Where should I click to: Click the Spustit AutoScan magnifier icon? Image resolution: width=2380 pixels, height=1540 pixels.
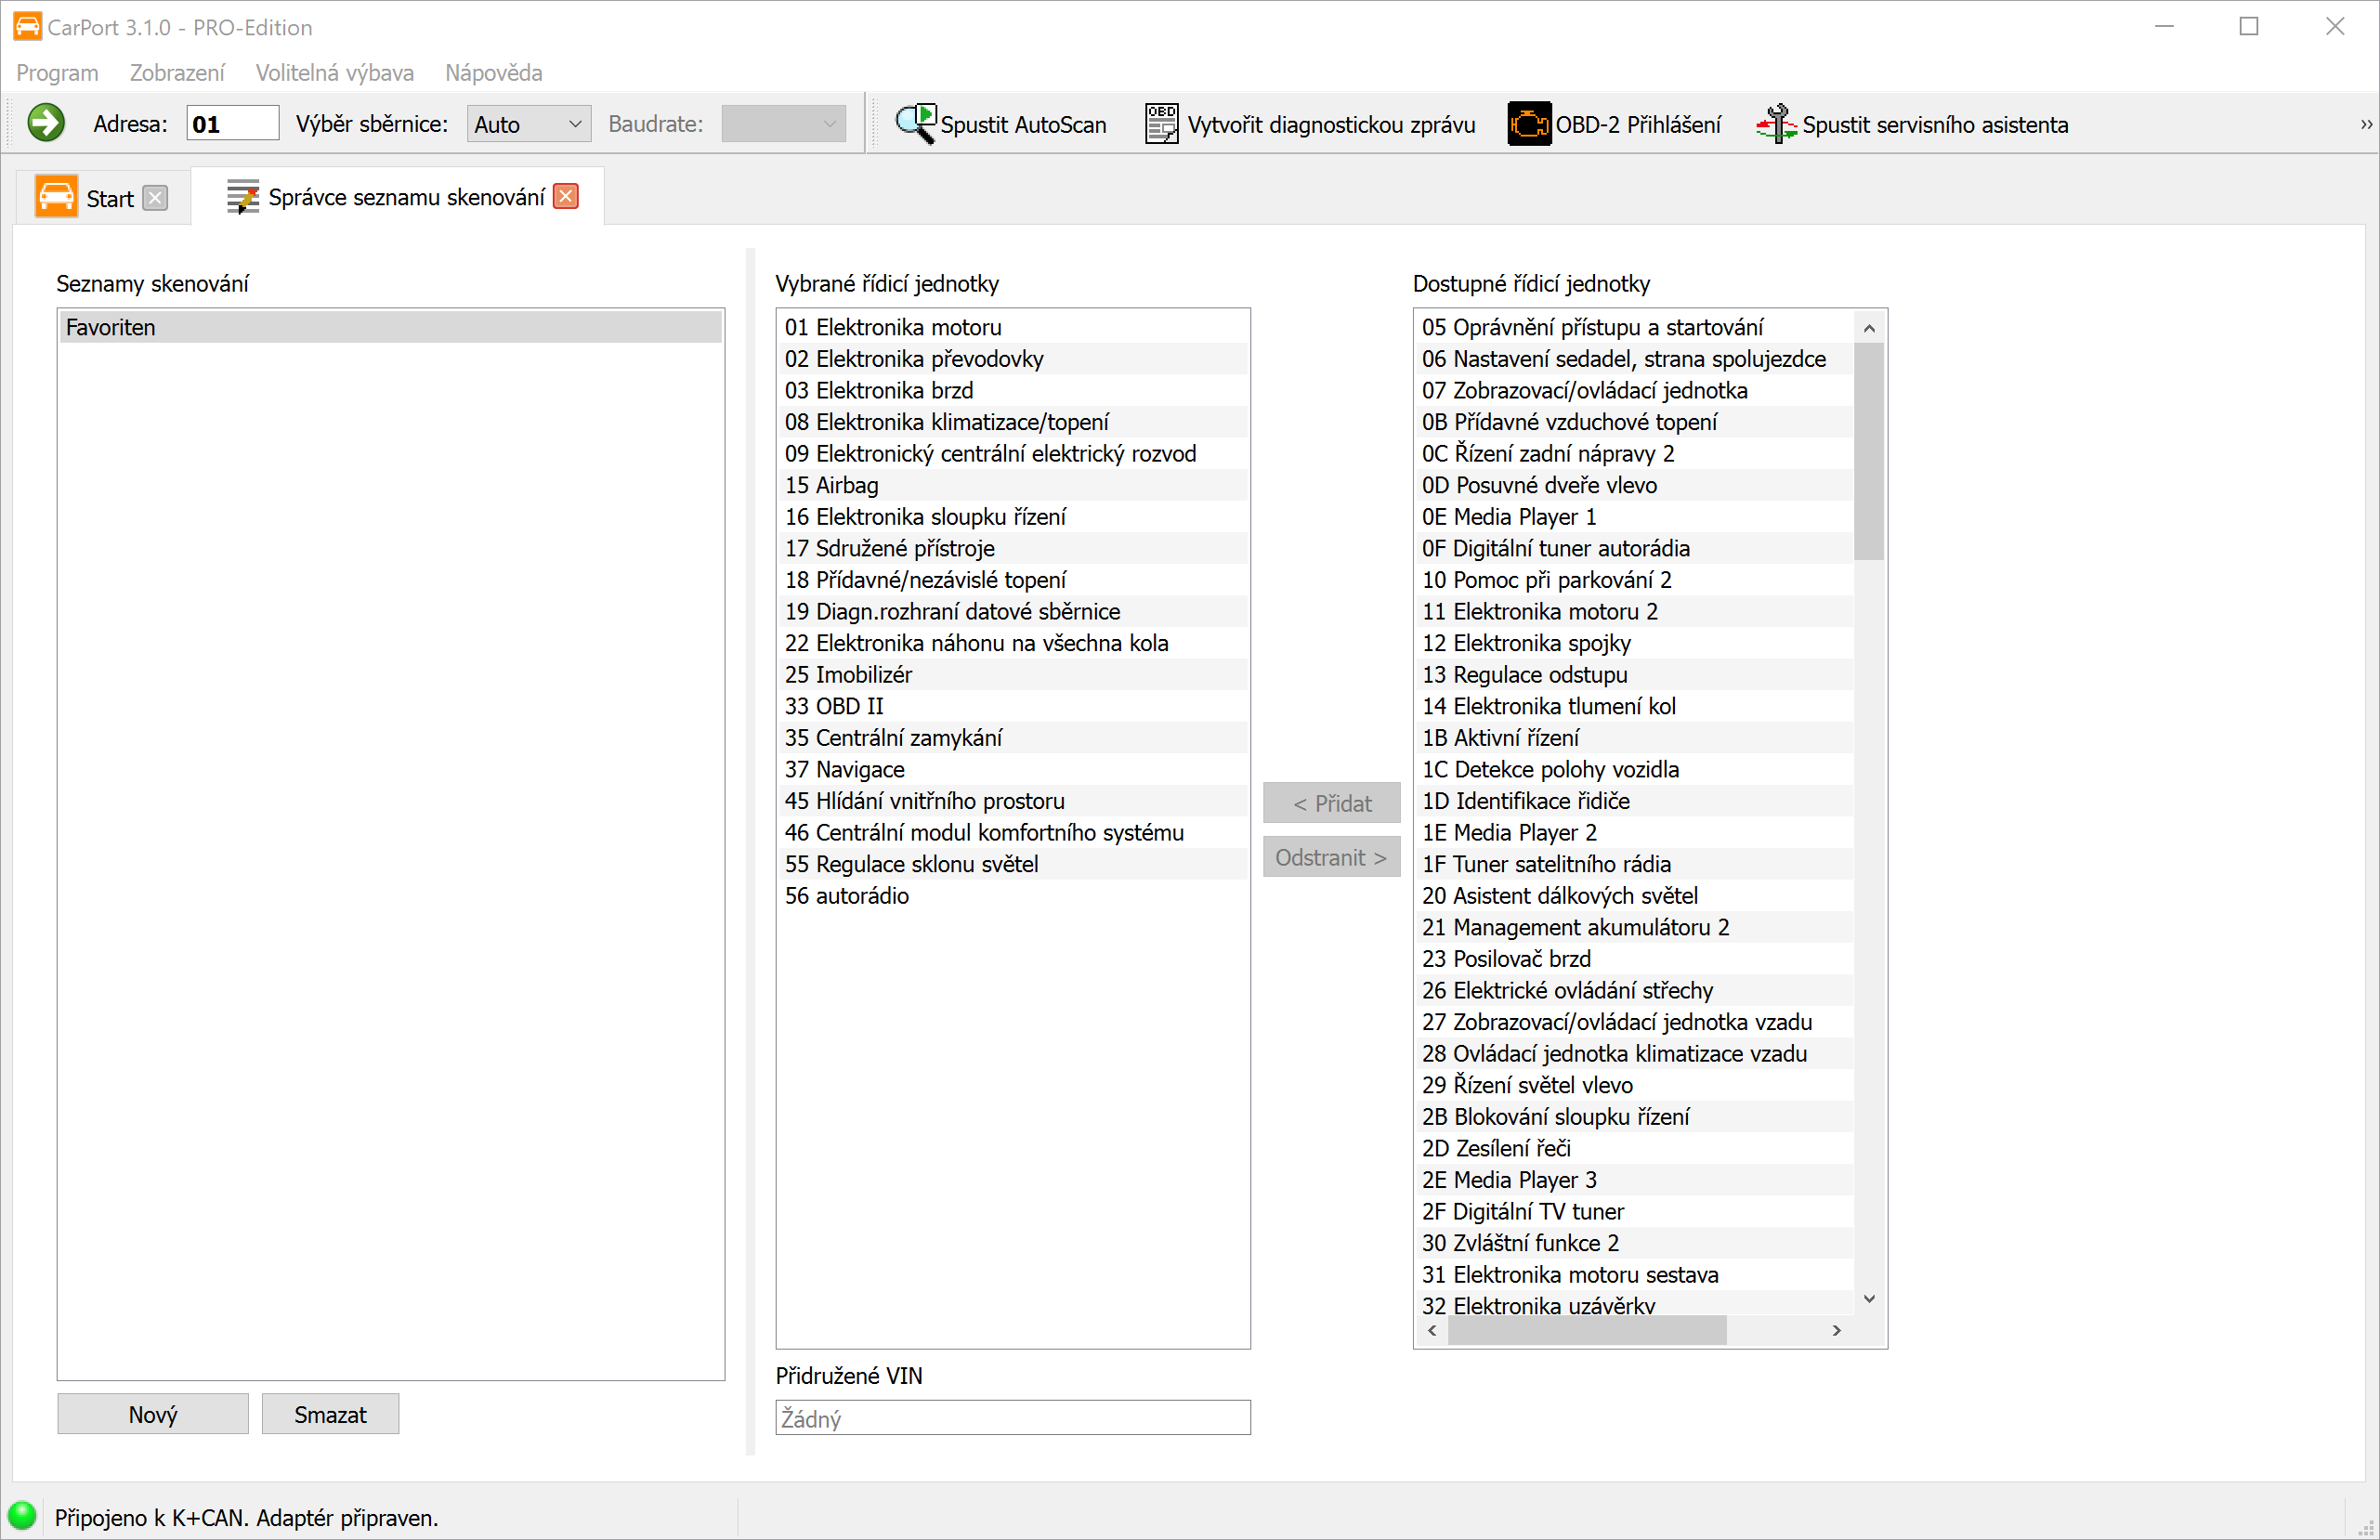pyautogui.click(x=914, y=124)
